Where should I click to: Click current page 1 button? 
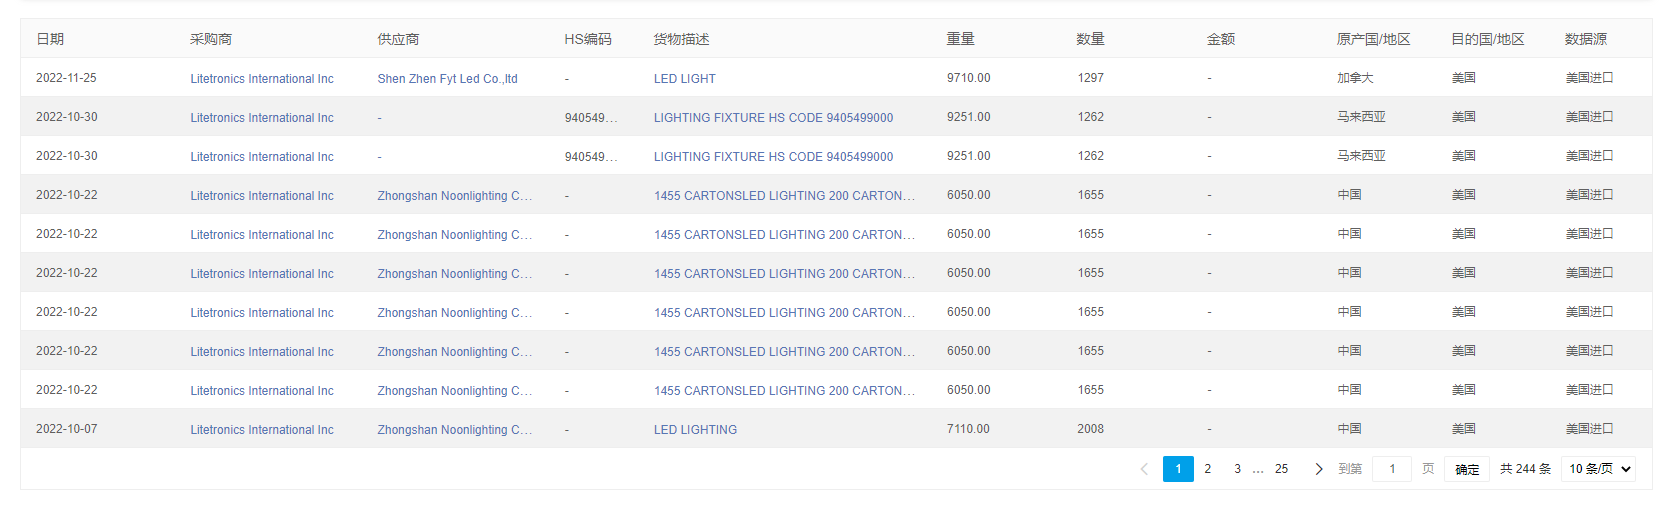(1178, 469)
